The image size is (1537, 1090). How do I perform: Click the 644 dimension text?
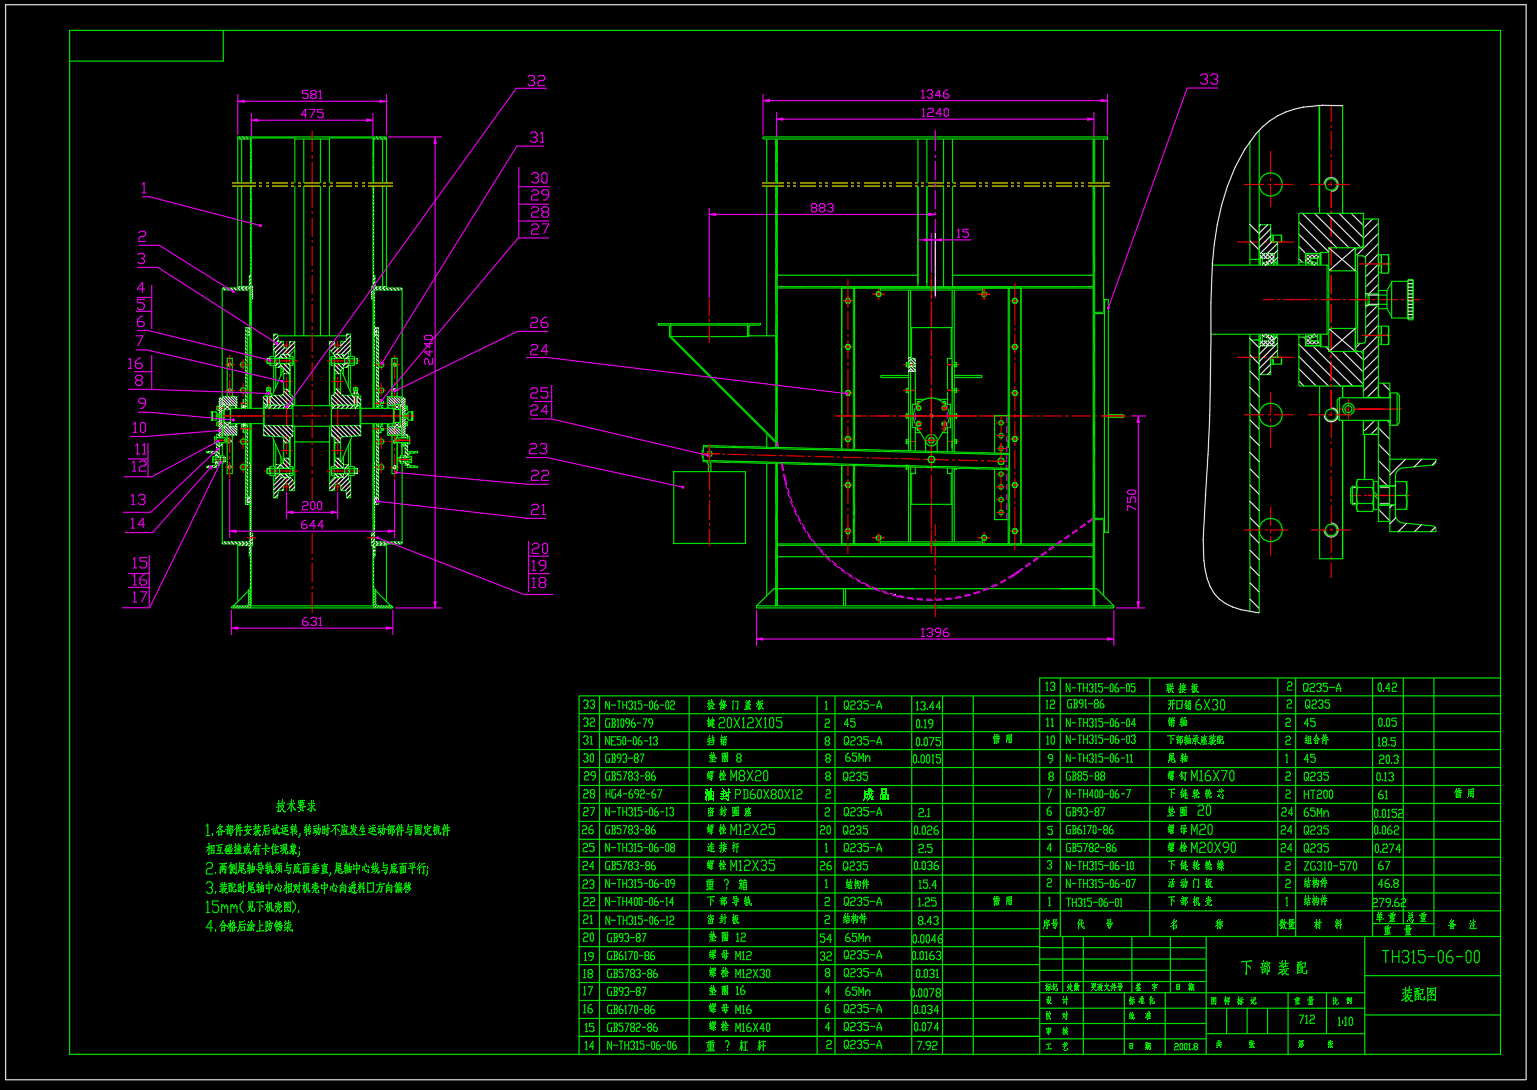(x=312, y=524)
